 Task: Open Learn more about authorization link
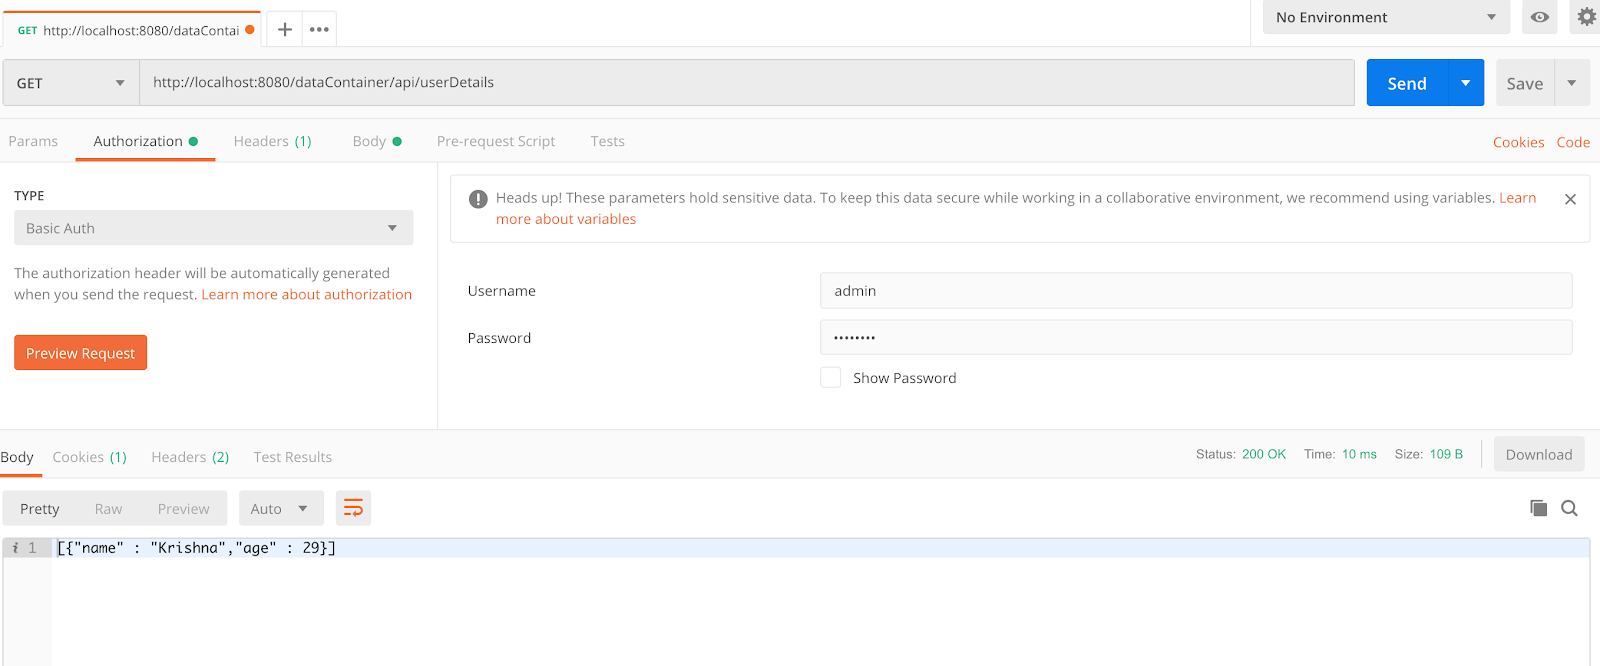(x=306, y=294)
